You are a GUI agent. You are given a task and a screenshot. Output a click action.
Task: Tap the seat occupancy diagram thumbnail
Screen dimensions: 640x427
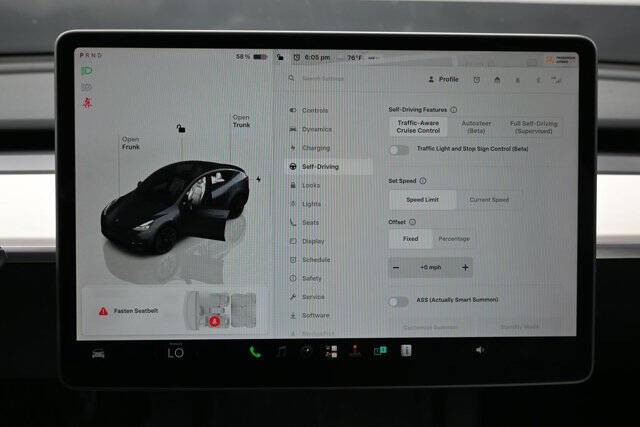point(220,311)
